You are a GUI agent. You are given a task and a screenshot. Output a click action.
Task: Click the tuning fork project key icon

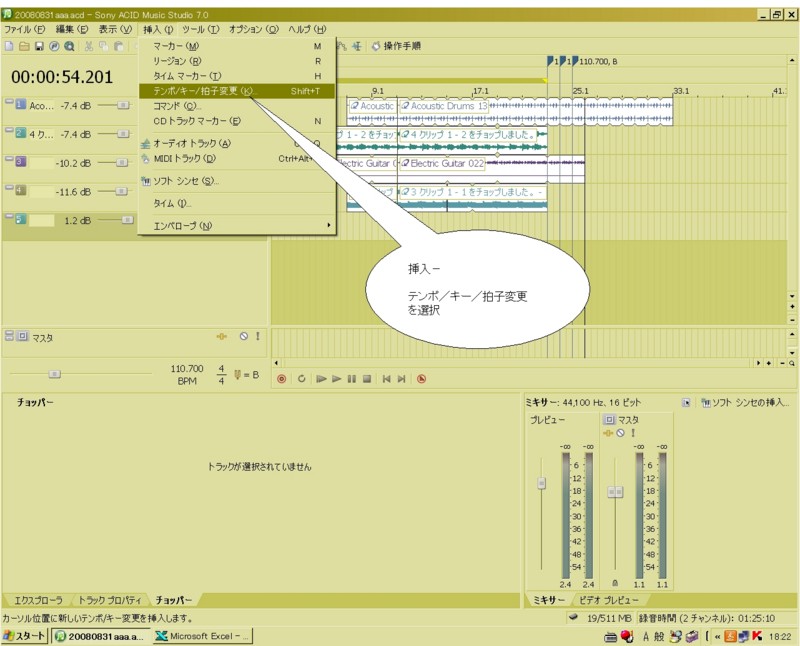tap(237, 375)
